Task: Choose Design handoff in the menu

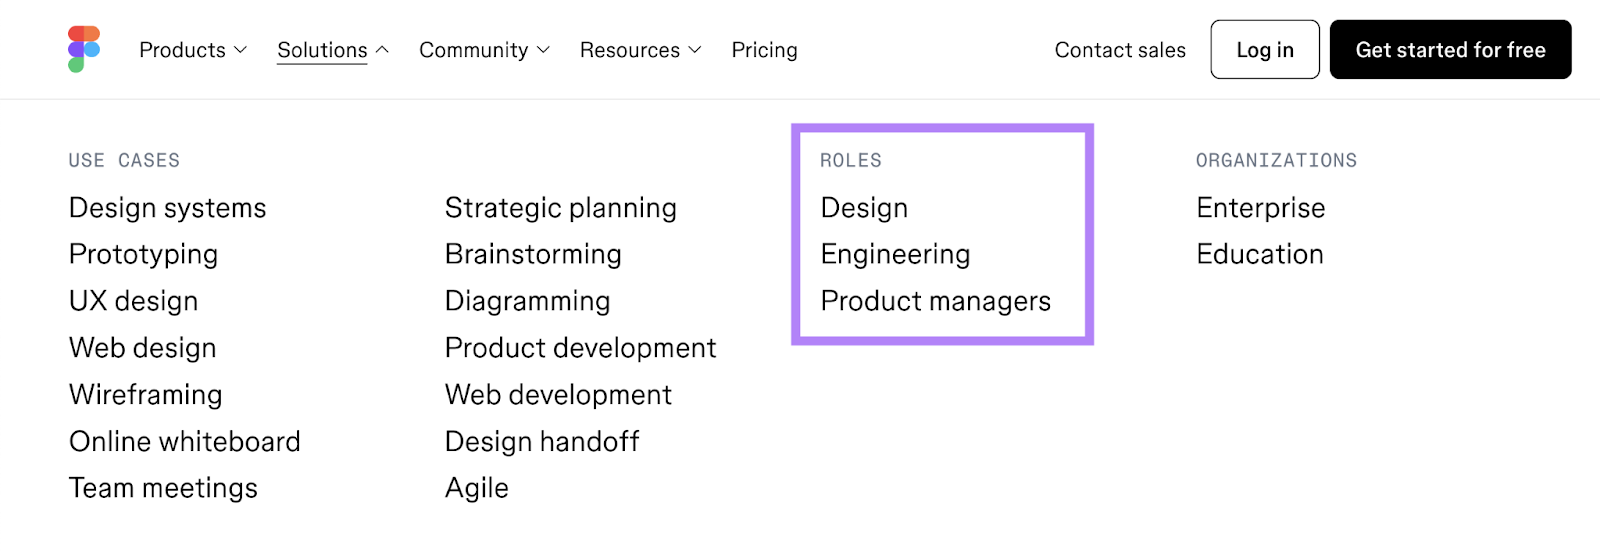Action: click(x=541, y=441)
